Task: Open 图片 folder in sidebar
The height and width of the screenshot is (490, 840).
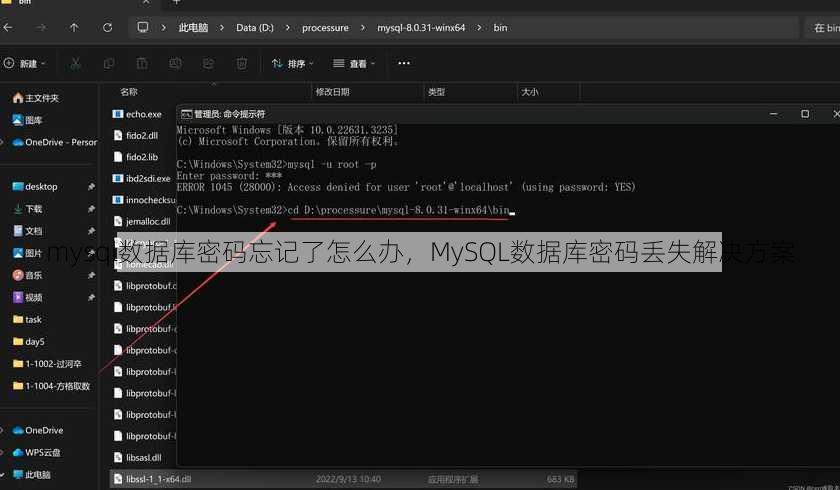Action: coord(27,253)
